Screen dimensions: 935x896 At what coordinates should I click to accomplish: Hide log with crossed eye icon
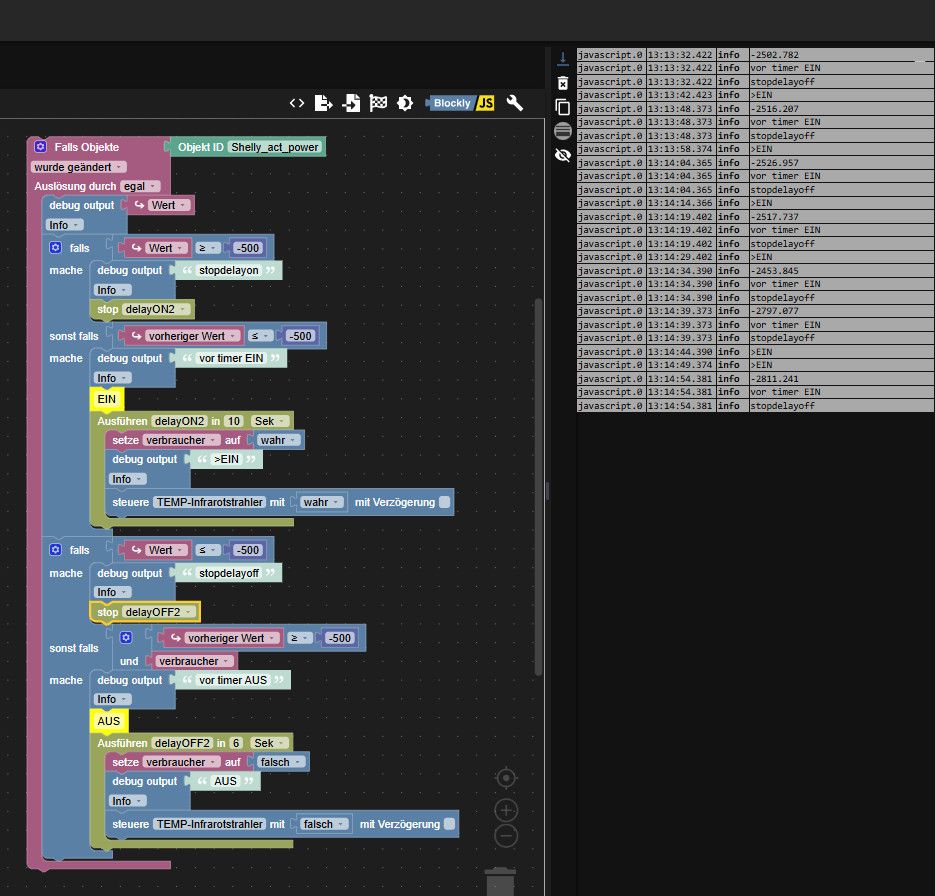click(x=562, y=155)
